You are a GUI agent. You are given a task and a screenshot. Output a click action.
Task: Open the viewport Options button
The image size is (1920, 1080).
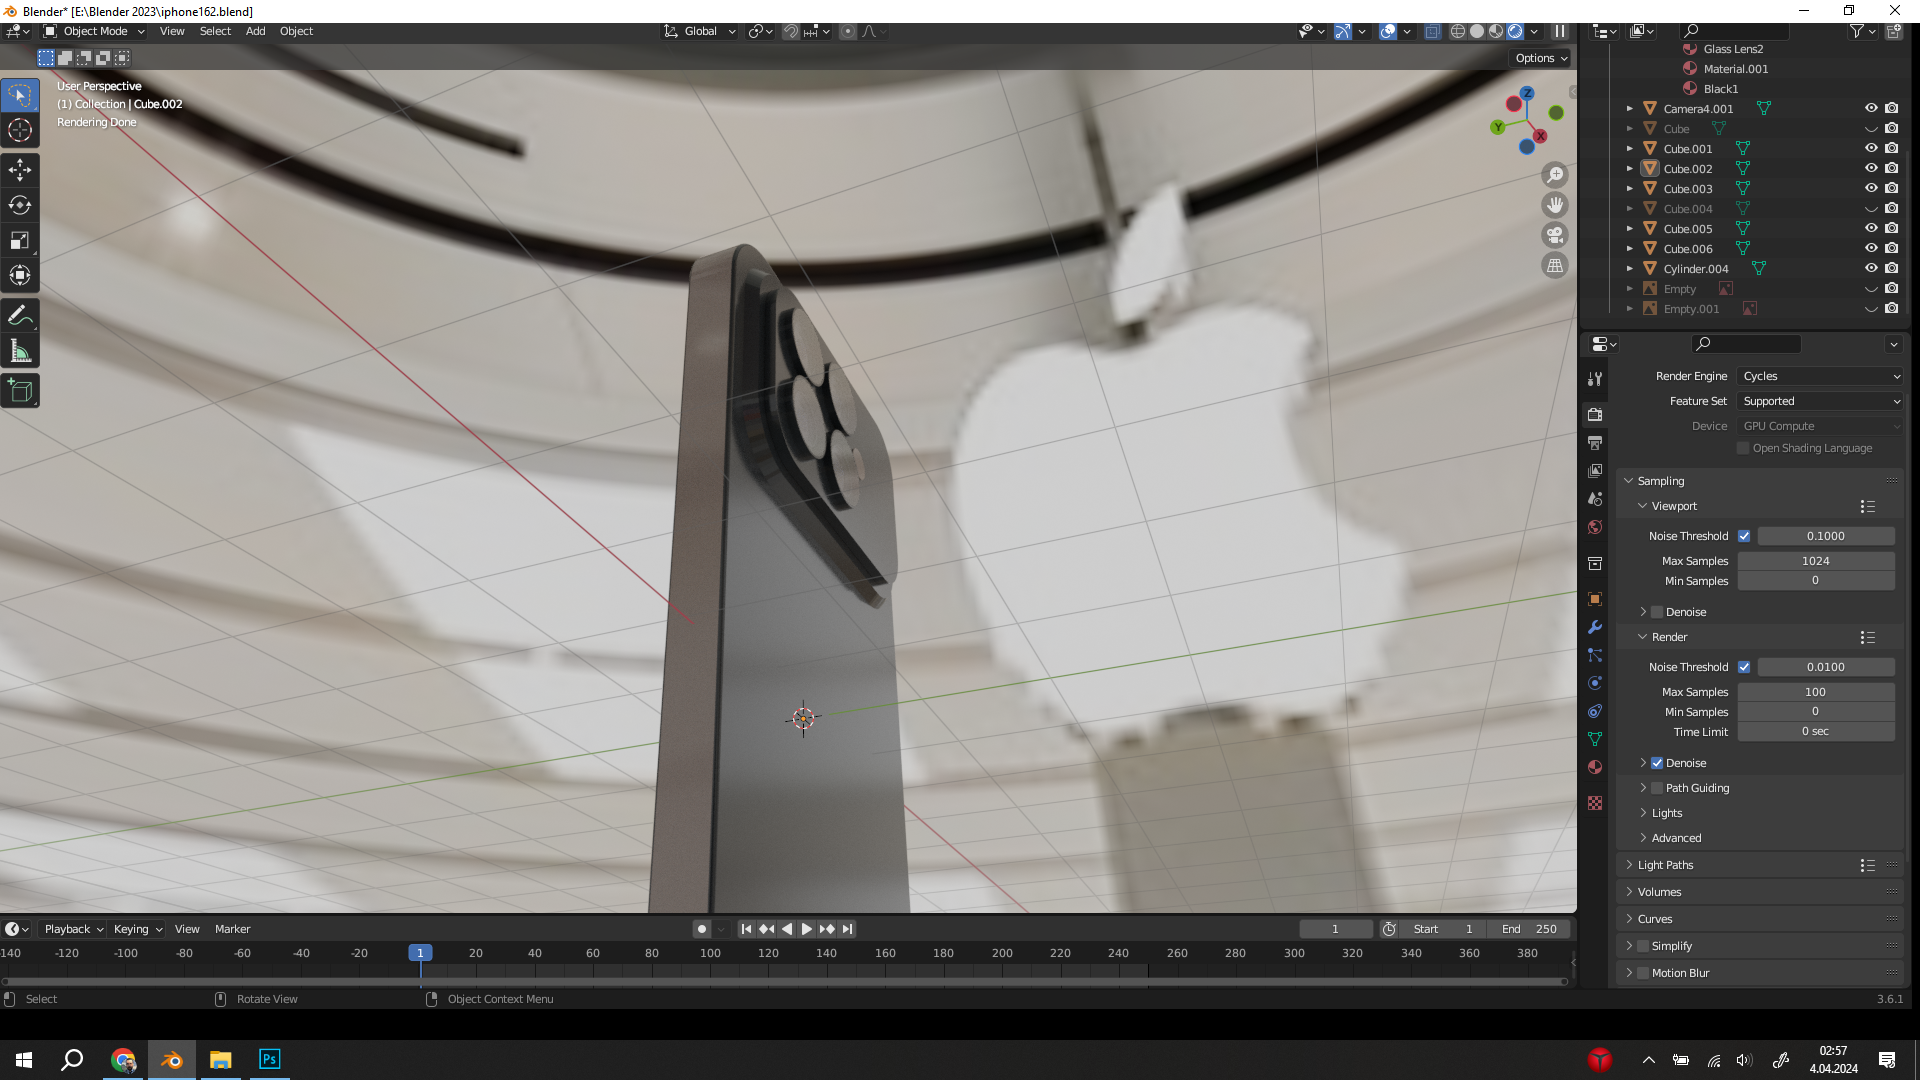pos(1541,58)
